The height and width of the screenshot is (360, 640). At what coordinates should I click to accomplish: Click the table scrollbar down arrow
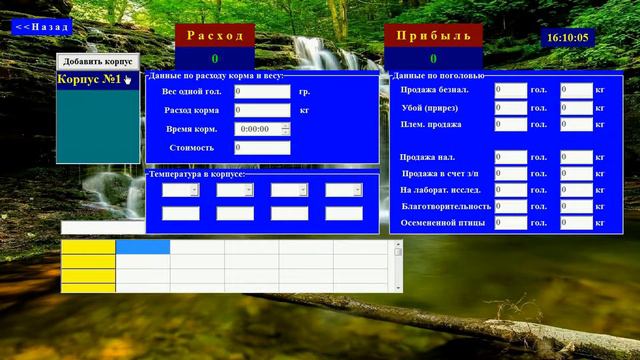[x=398, y=288]
